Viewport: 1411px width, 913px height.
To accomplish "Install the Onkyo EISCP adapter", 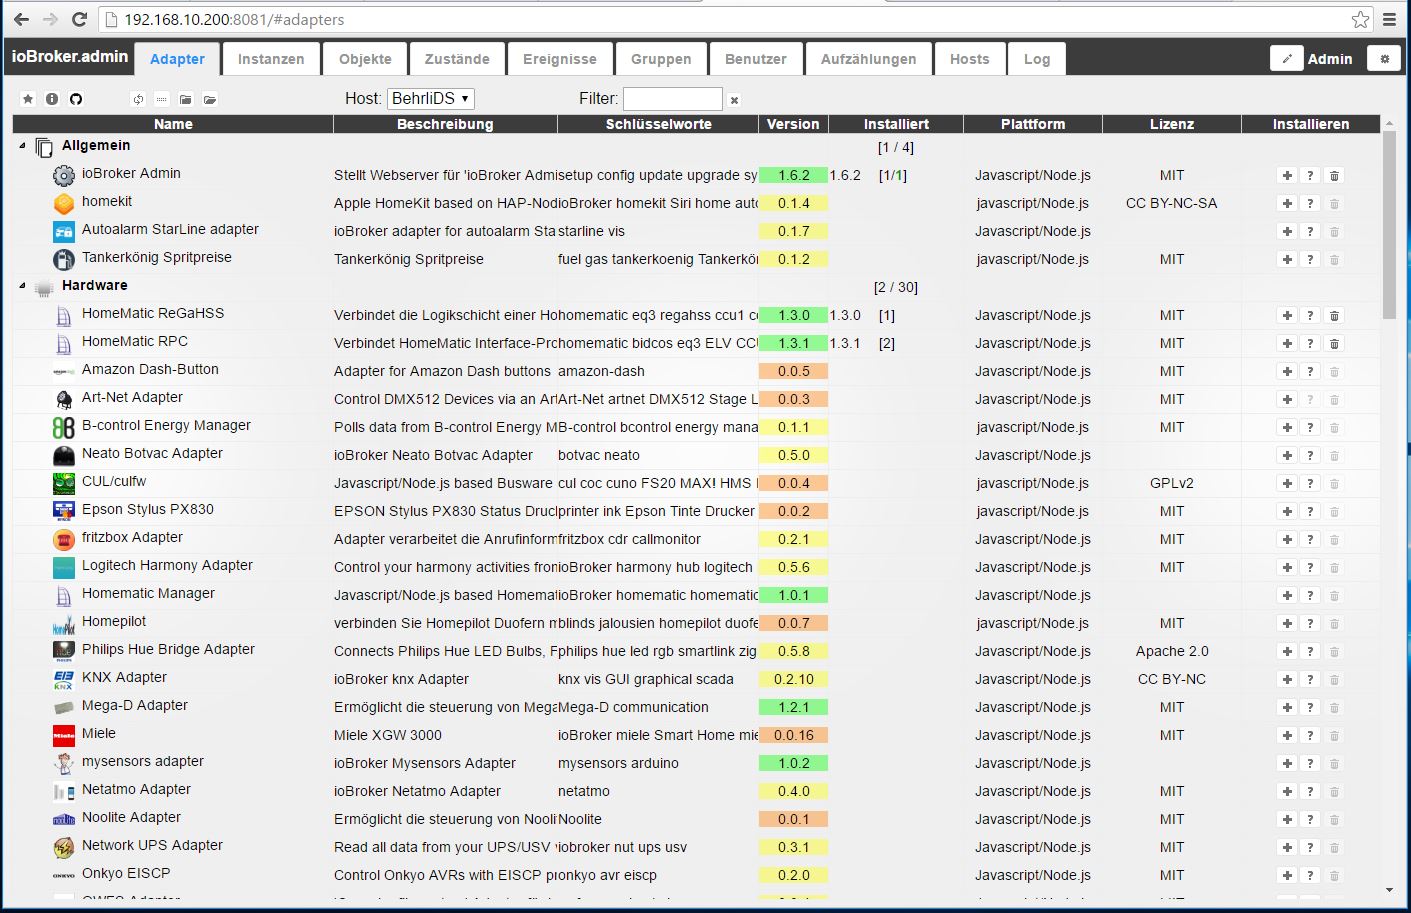I will click(x=1287, y=875).
